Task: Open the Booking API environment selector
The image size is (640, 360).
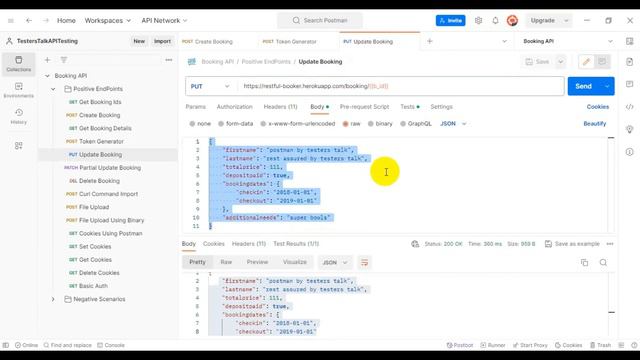Action: (567, 41)
